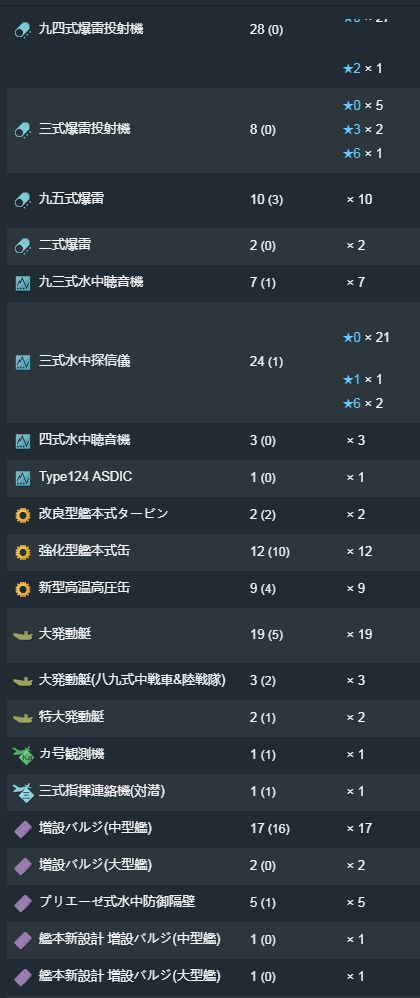Click the ★6 × 2 entry for 三式水中探信儀
The height and width of the screenshot is (998, 420).
click(363, 404)
